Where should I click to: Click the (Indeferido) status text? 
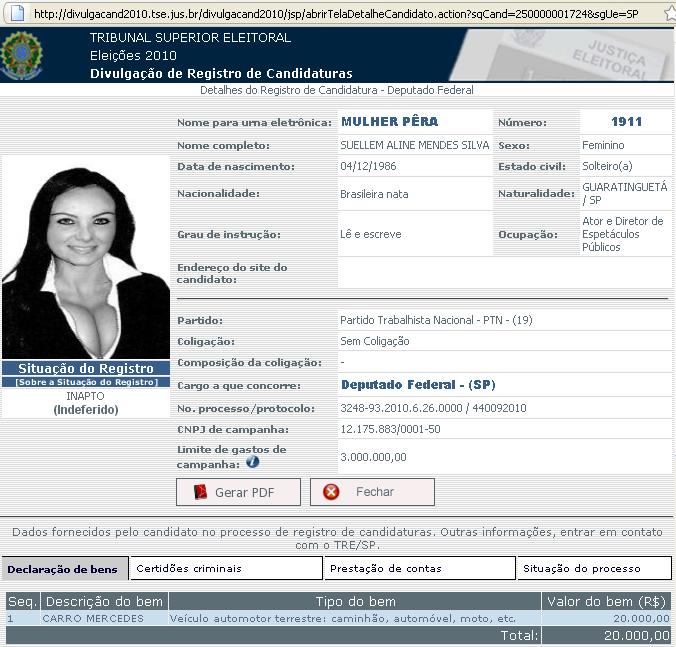pyautogui.click(x=86, y=409)
